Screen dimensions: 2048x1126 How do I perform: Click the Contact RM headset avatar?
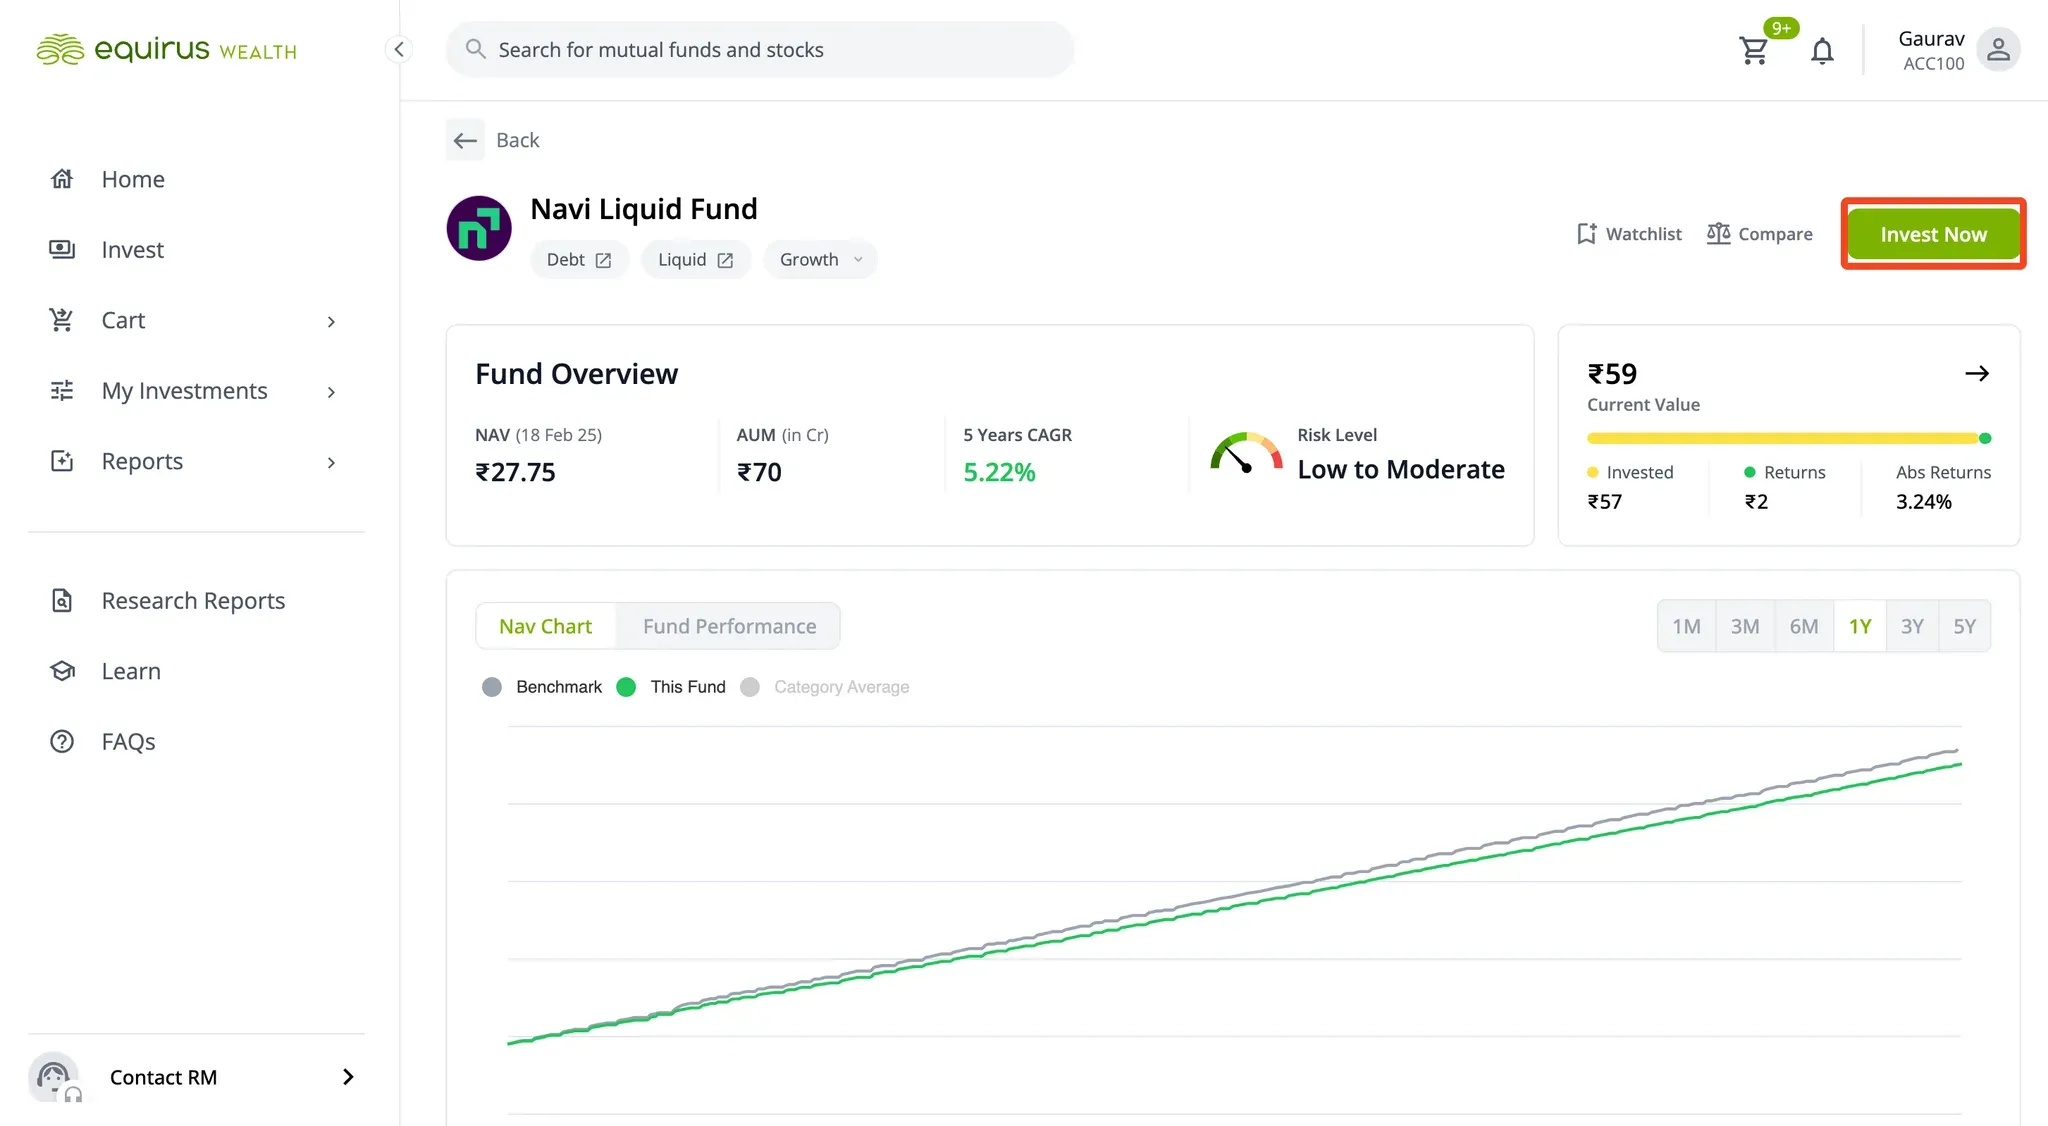[54, 1077]
